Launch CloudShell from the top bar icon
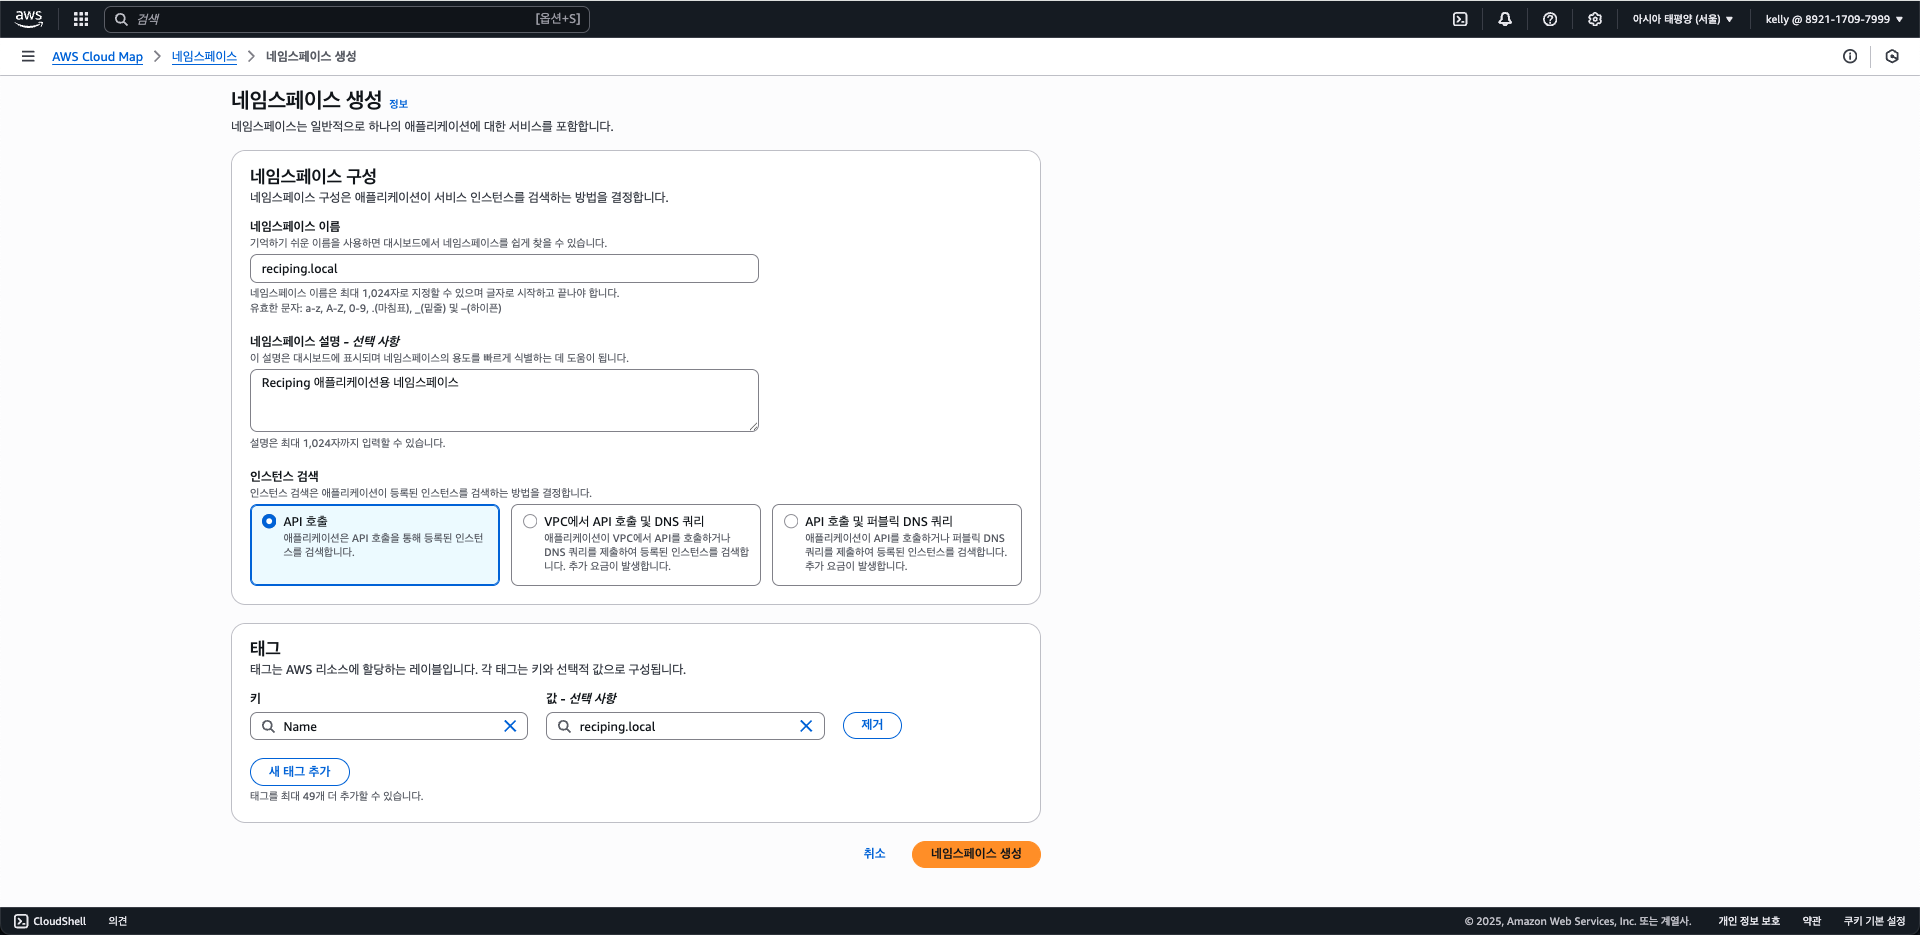This screenshot has width=1920, height=935. coord(1460,19)
